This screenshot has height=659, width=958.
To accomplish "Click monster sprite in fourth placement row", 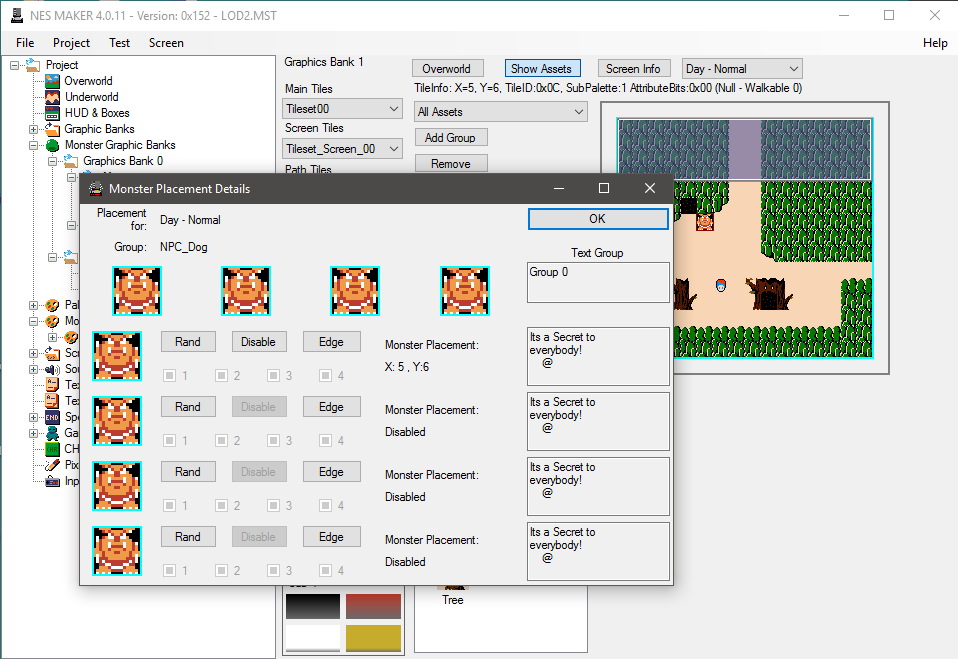I will (117, 551).
